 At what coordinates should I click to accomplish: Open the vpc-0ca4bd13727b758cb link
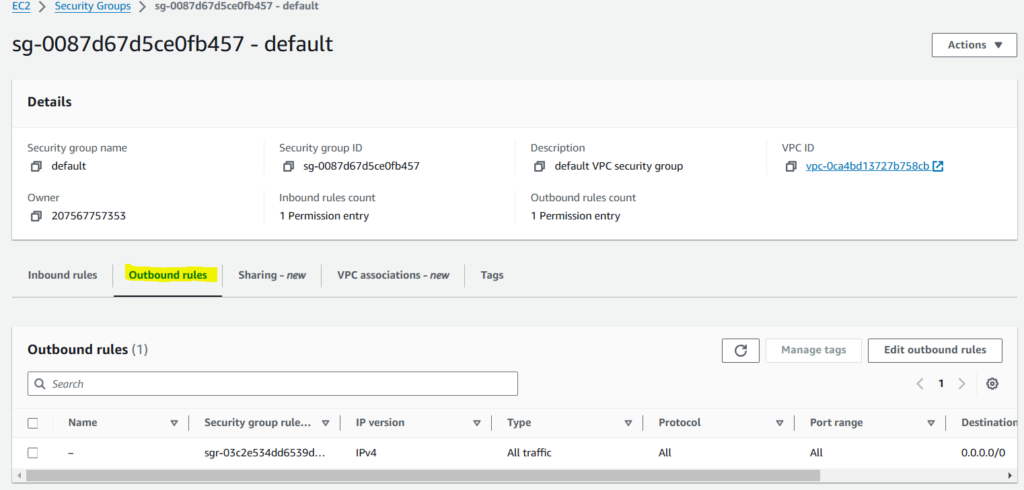[x=867, y=166]
